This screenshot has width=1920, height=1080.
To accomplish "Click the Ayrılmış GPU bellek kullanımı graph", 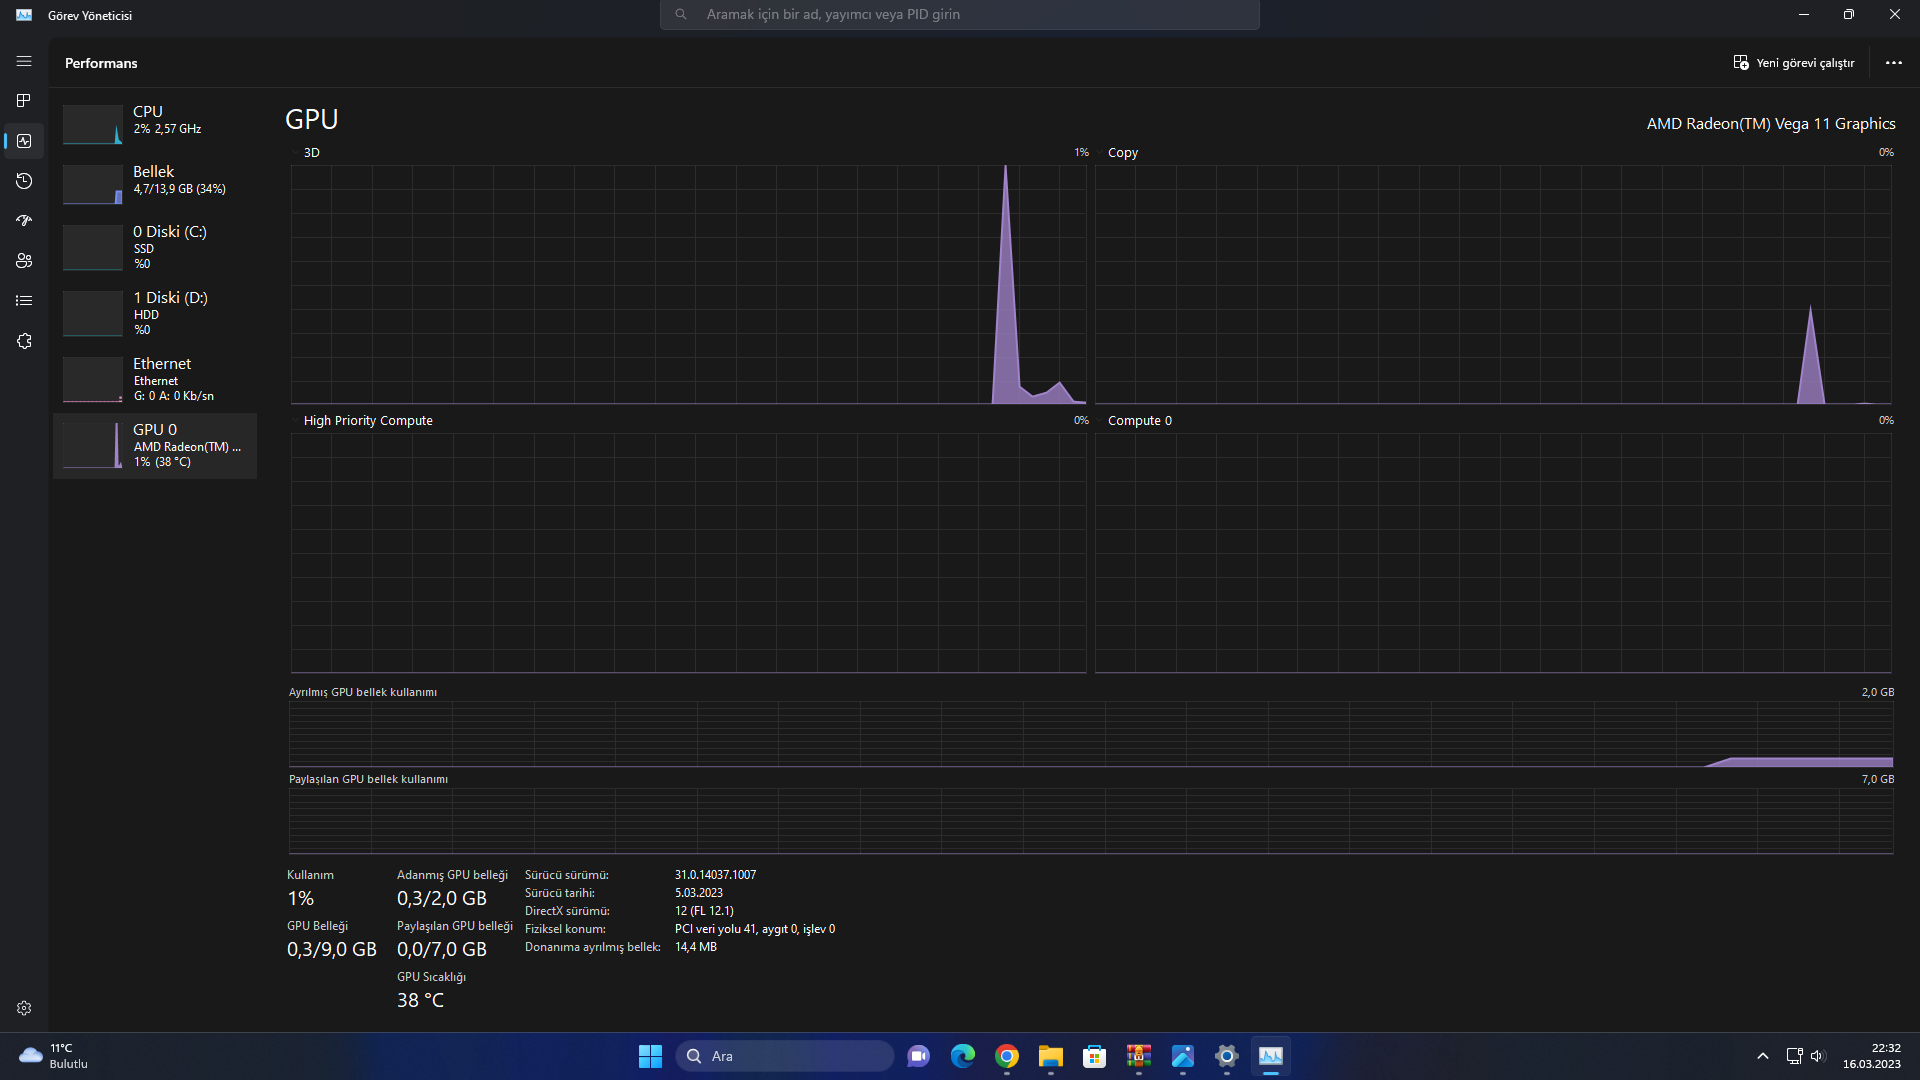I will click(x=1091, y=734).
